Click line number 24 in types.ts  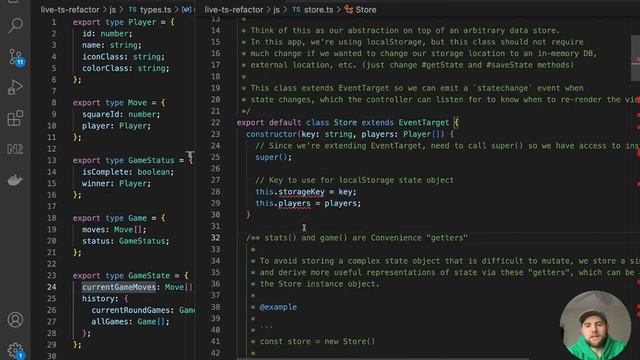(x=51, y=287)
